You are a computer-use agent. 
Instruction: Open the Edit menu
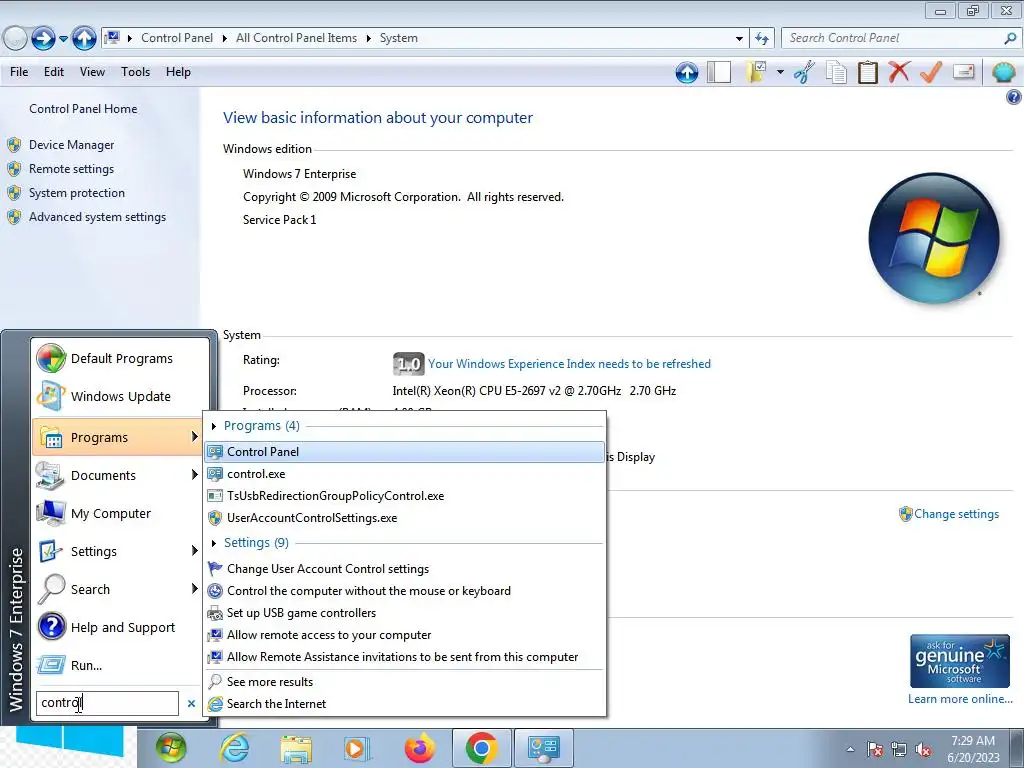54,72
